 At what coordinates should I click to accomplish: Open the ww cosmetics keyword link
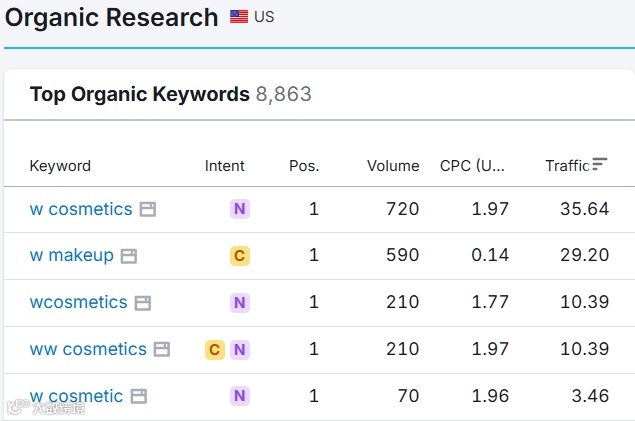[x=88, y=349]
